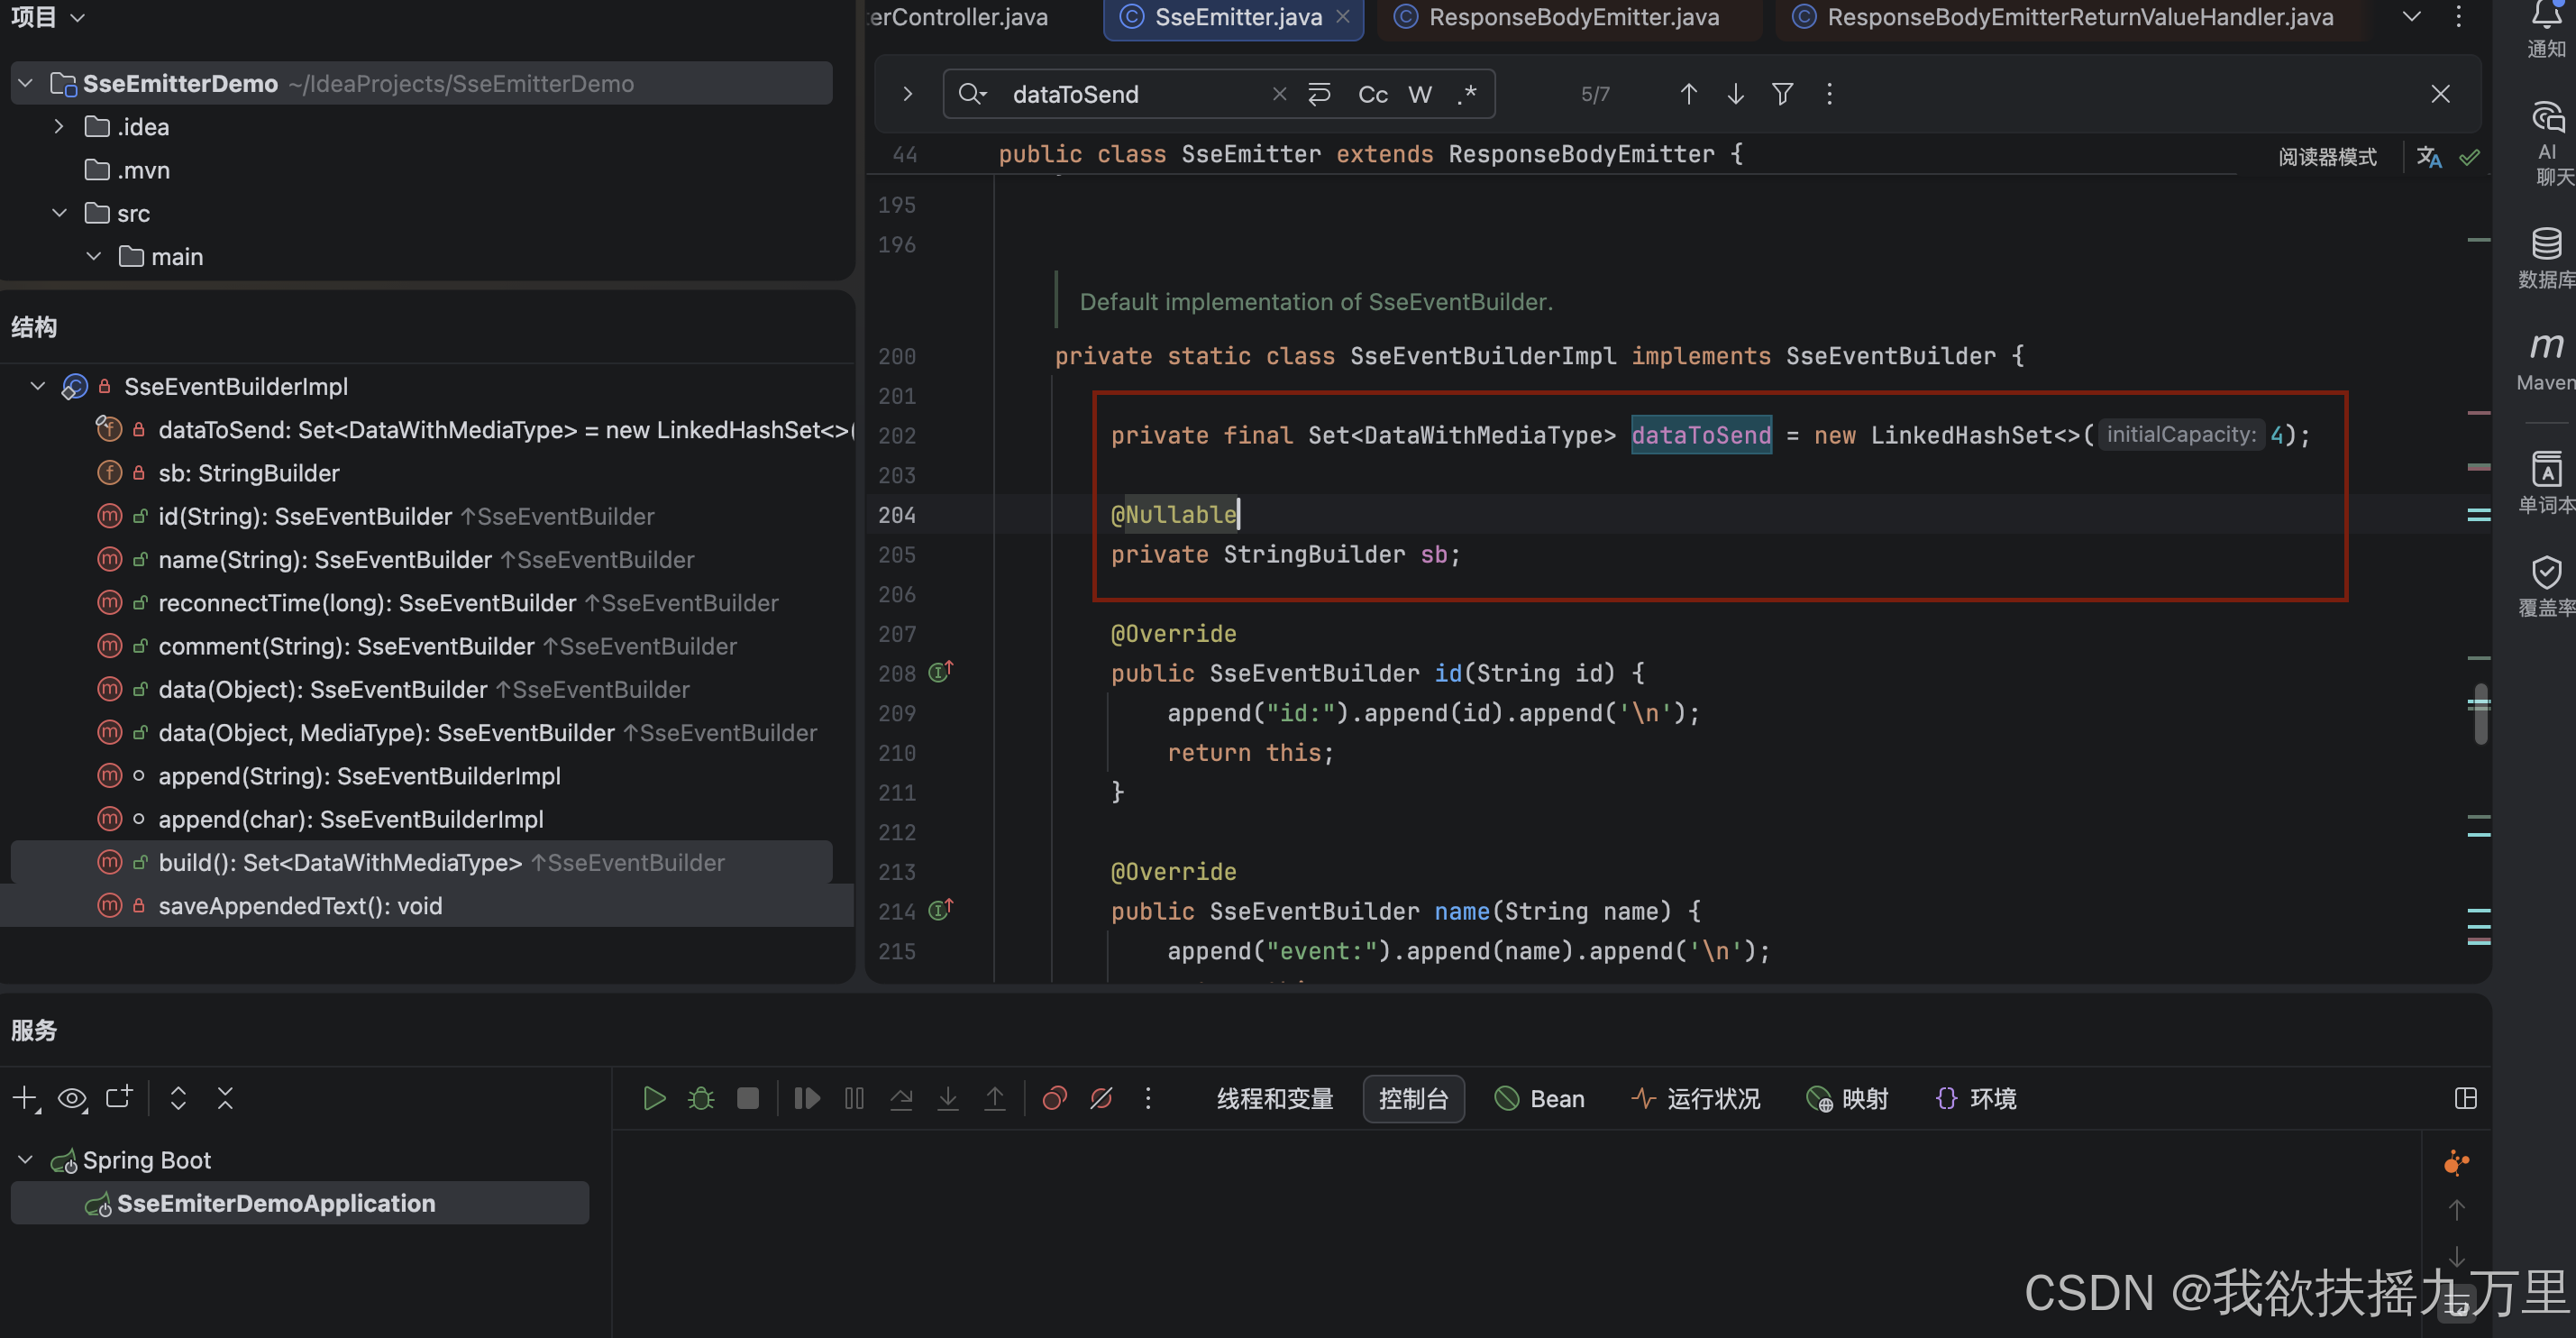Collapse the Spring Boot services node
Image resolution: width=2576 pixels, height=1338 pixels.
click(x=26, y=1160)
